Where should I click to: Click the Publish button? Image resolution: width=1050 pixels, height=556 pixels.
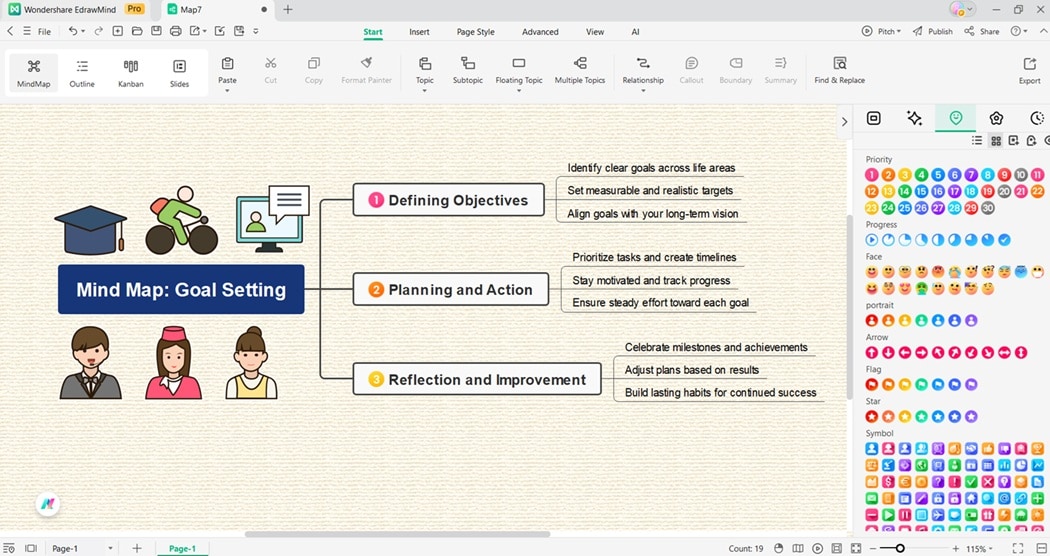(932, 31)
